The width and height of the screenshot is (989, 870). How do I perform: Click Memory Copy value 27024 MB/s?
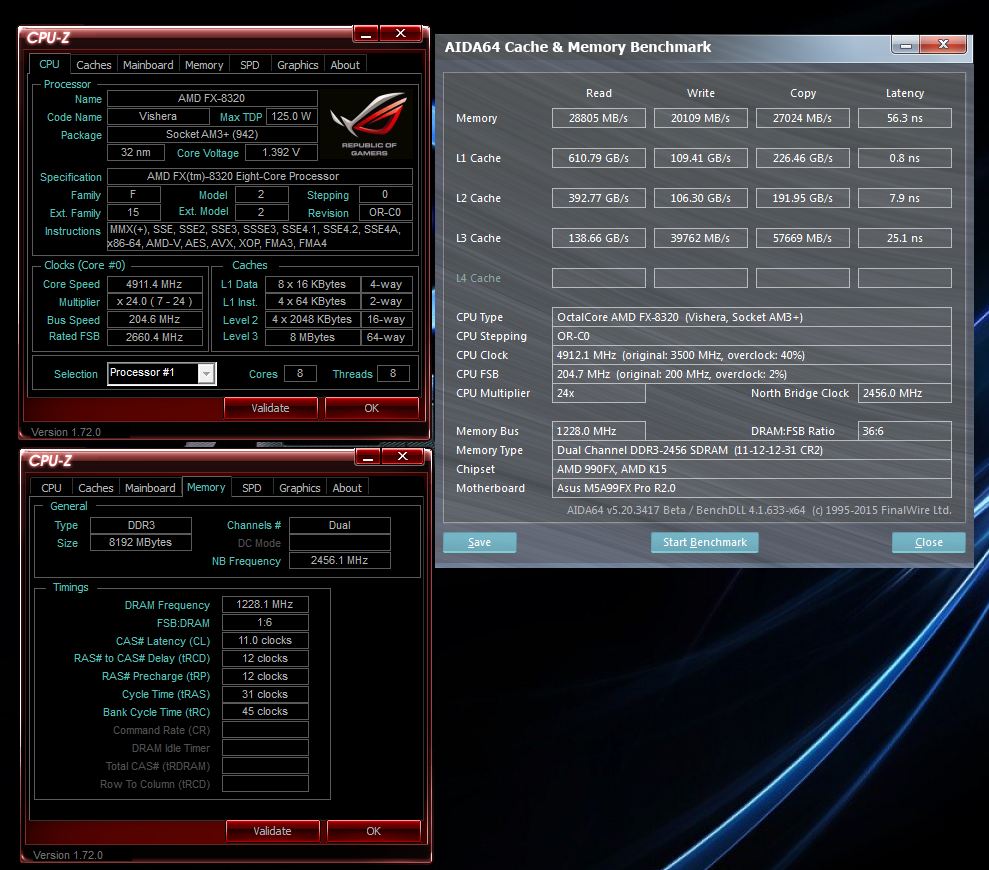802,118
